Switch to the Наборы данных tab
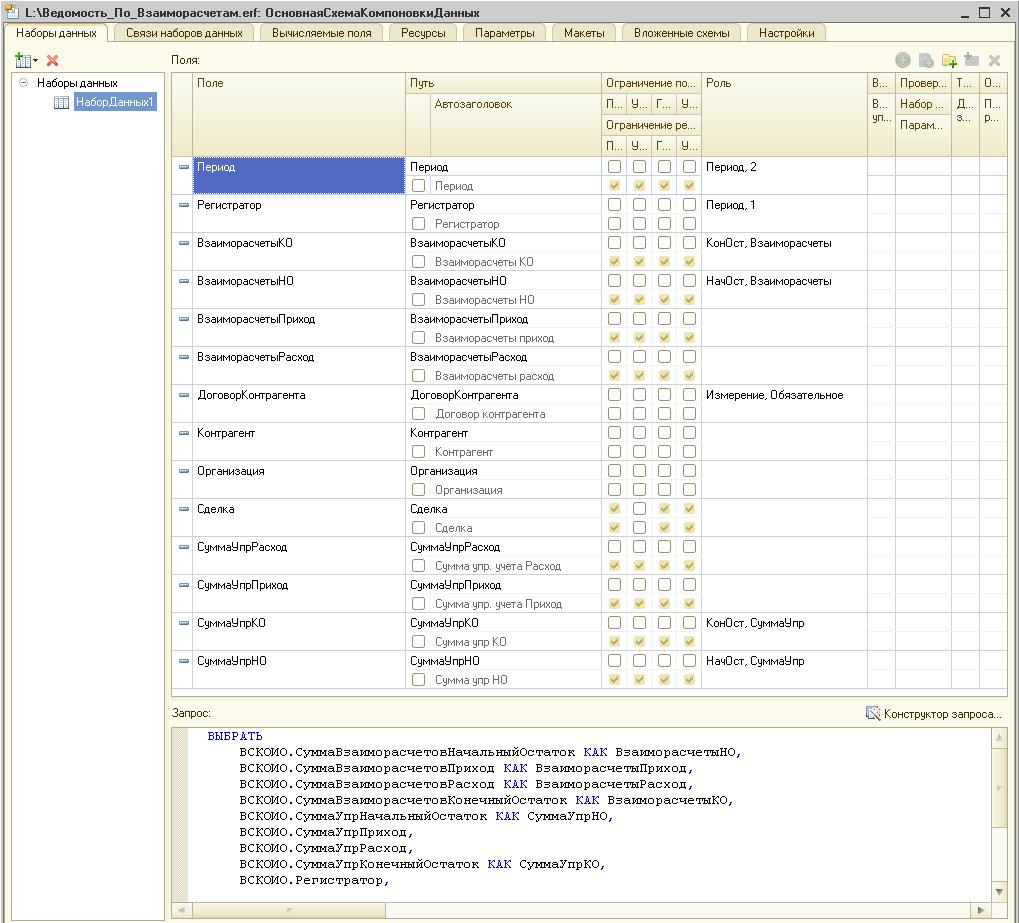Viewport: 1019px width, 923px height. click(57, 33)
